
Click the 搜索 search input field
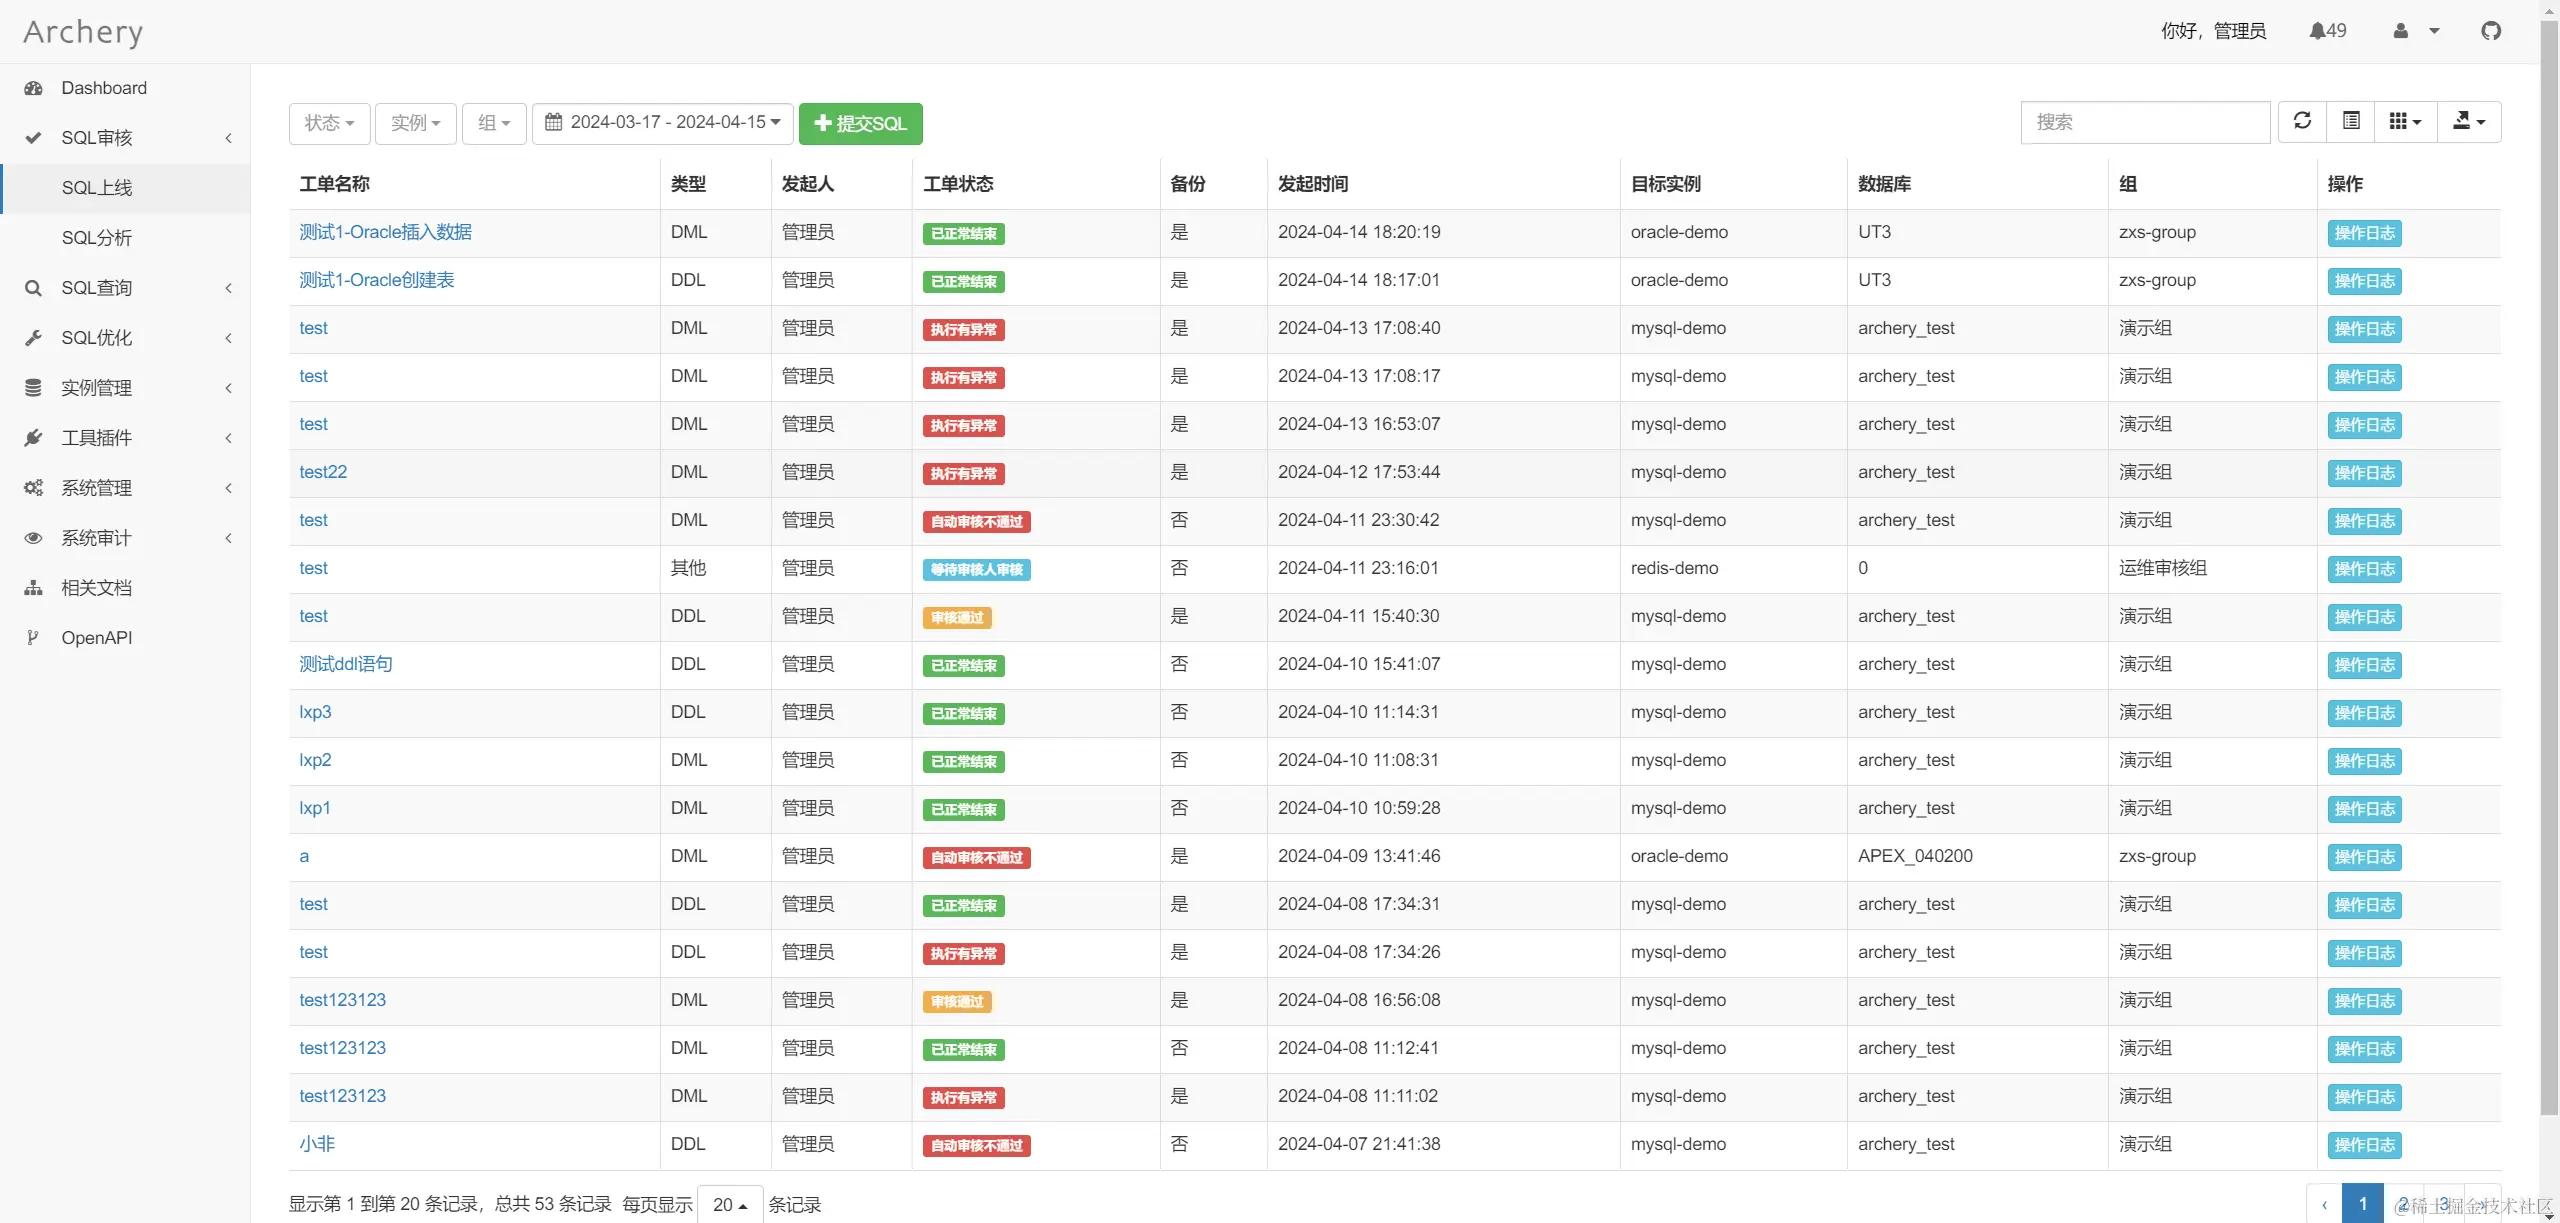click(2145, 122)
